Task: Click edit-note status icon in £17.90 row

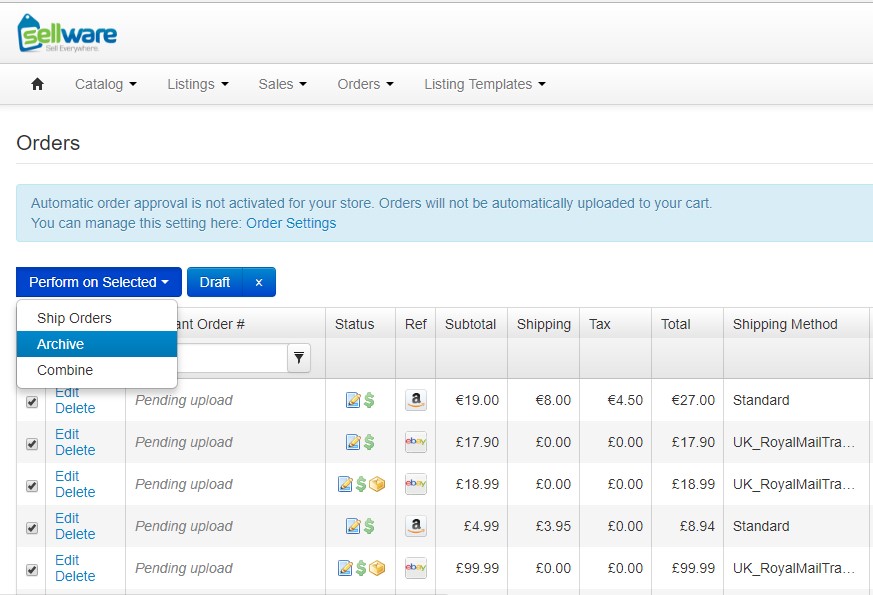Action: [353, 442]
